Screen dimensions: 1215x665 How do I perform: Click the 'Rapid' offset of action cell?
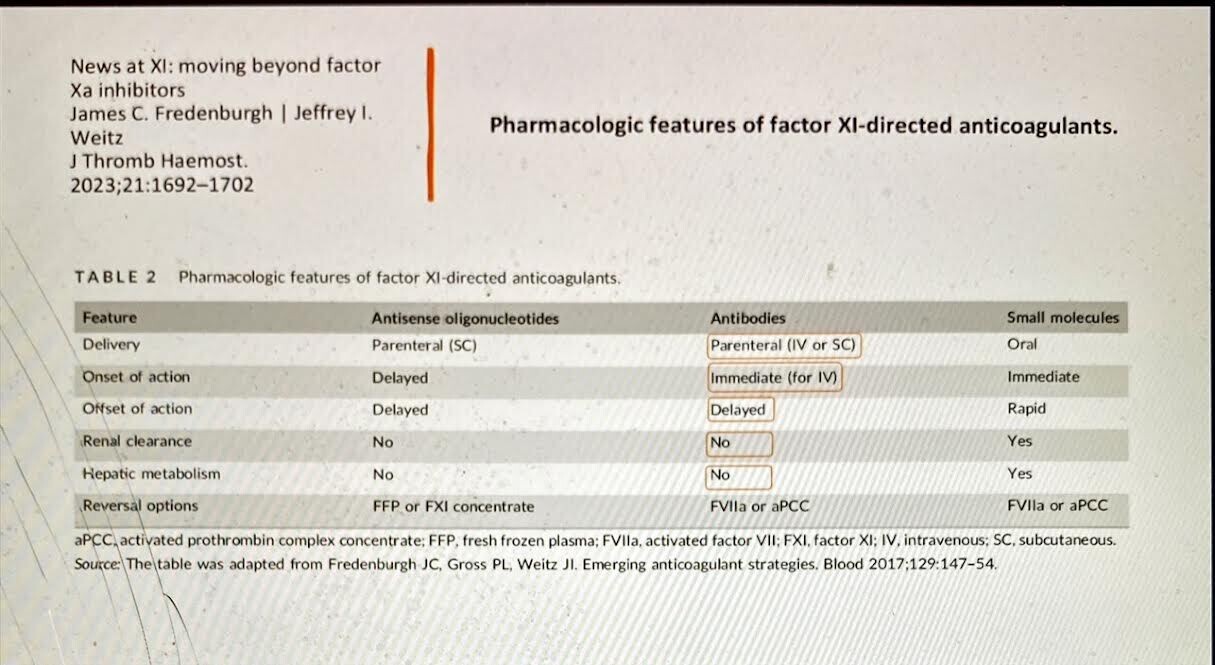tap(1027, 408)
